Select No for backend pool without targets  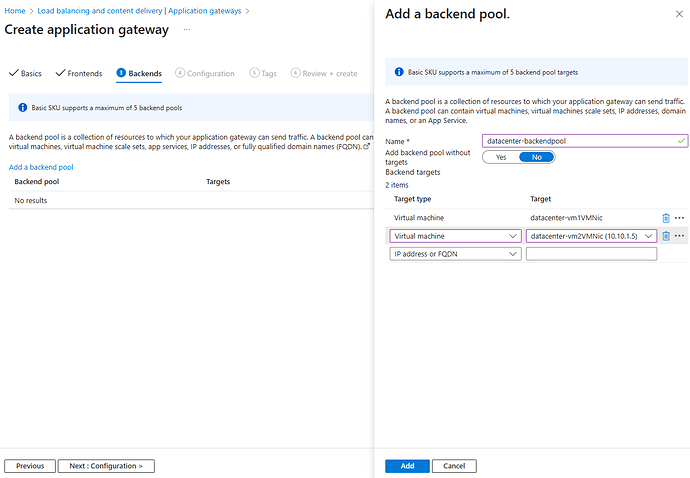(537, 157)
